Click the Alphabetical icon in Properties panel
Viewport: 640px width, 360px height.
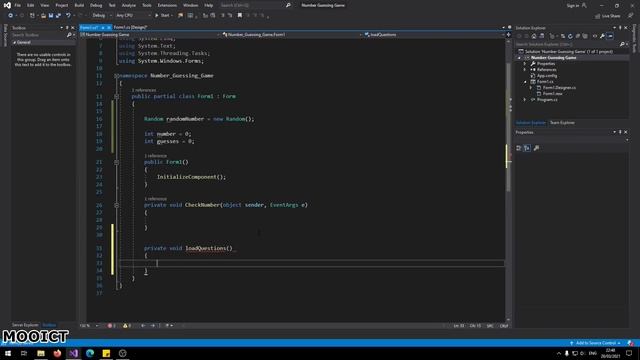(x=527, y=148)
